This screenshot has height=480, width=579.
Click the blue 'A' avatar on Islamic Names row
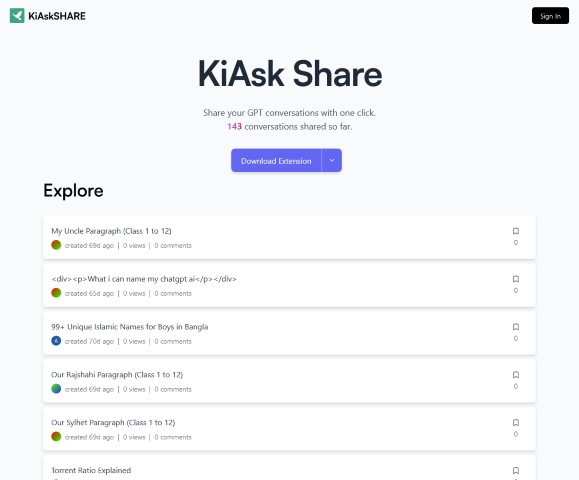pos(56,341)
